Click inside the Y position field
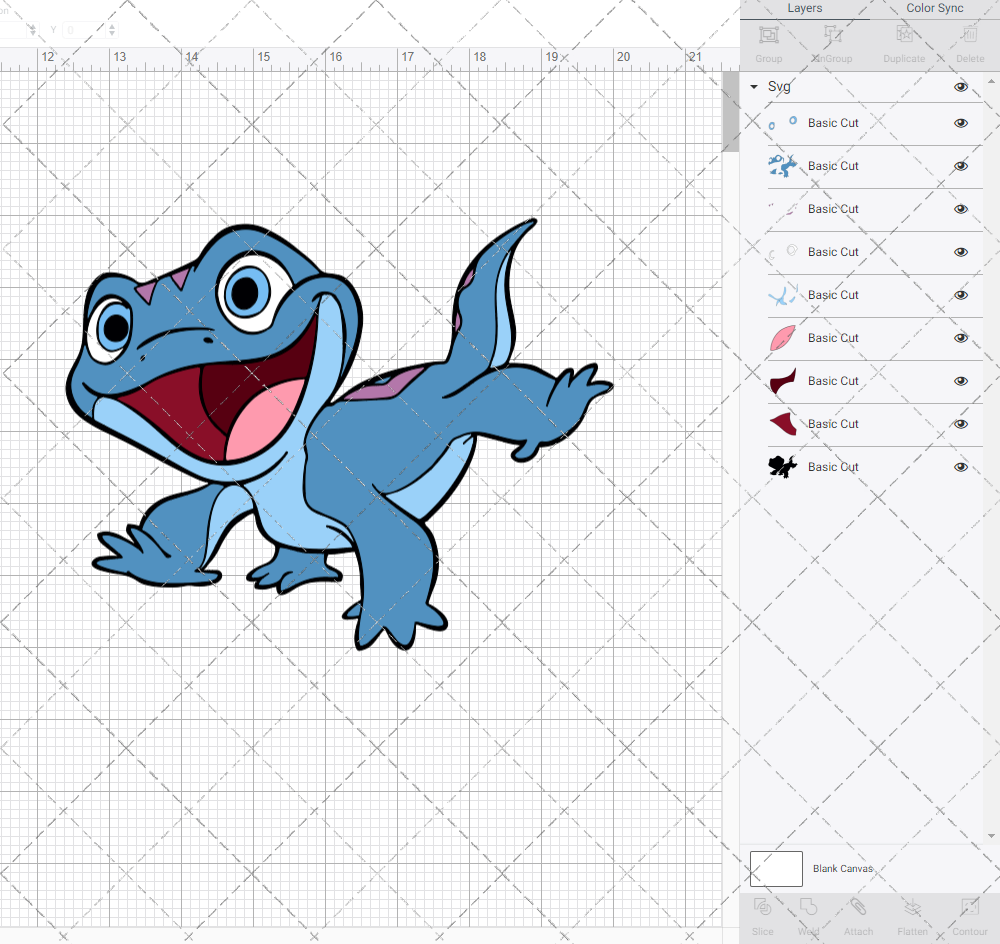The width and height of the screenshot is (1000, 944). tap(84, 29)
